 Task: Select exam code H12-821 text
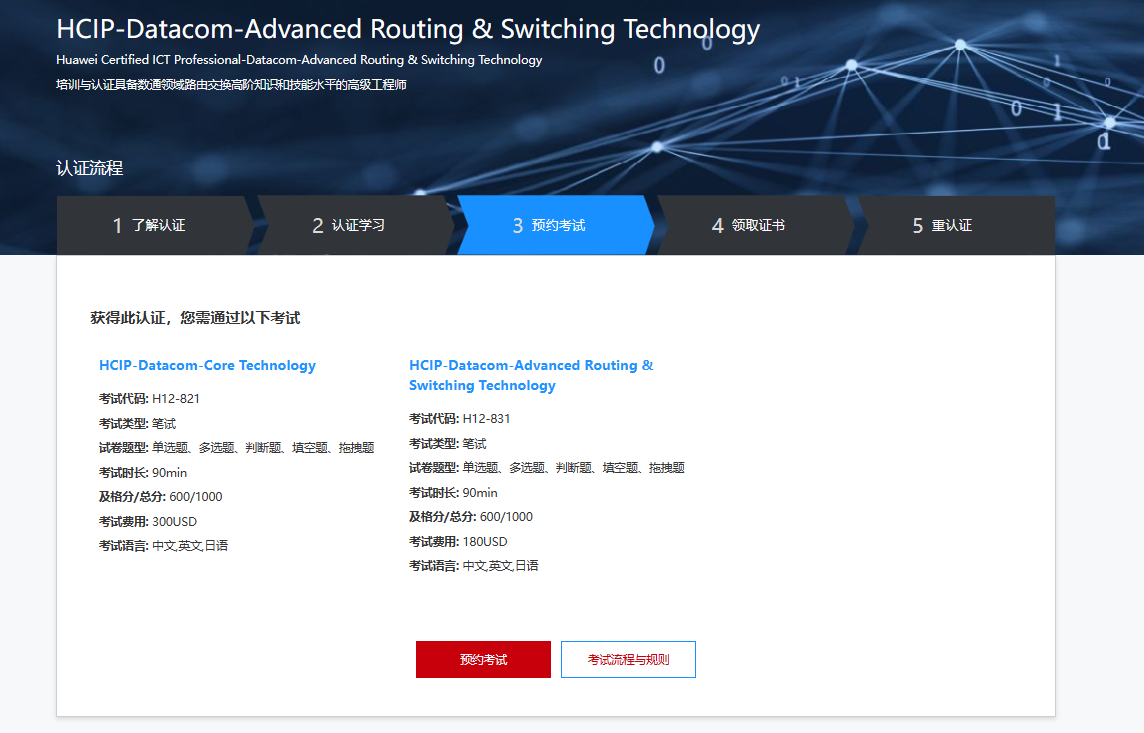pyautogui.click(x=176, y=399)
